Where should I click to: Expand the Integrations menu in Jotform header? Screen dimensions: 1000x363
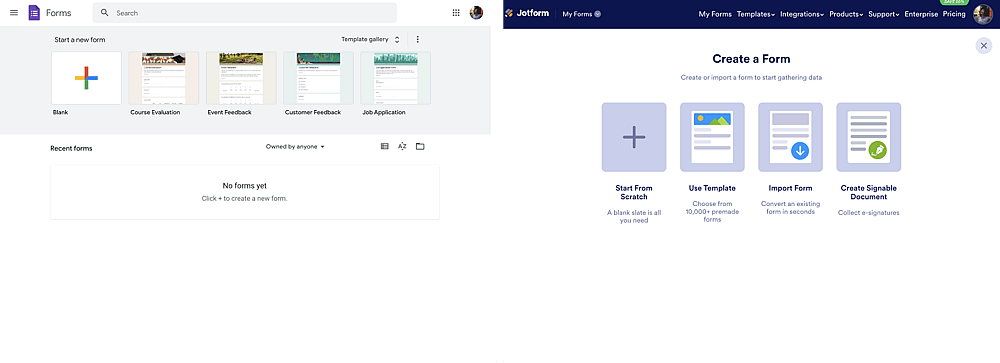click(802, 14)
